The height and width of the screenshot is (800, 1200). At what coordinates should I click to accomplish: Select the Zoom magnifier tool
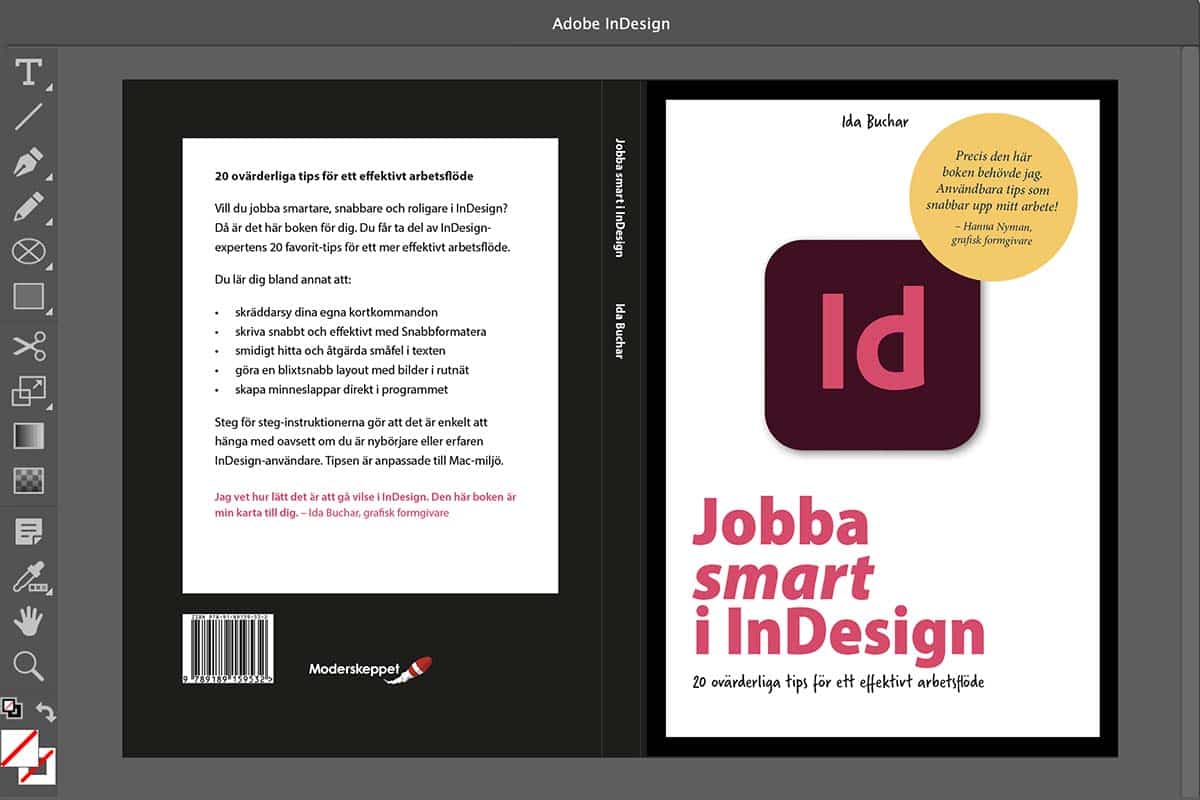click(x=28, y=666)
